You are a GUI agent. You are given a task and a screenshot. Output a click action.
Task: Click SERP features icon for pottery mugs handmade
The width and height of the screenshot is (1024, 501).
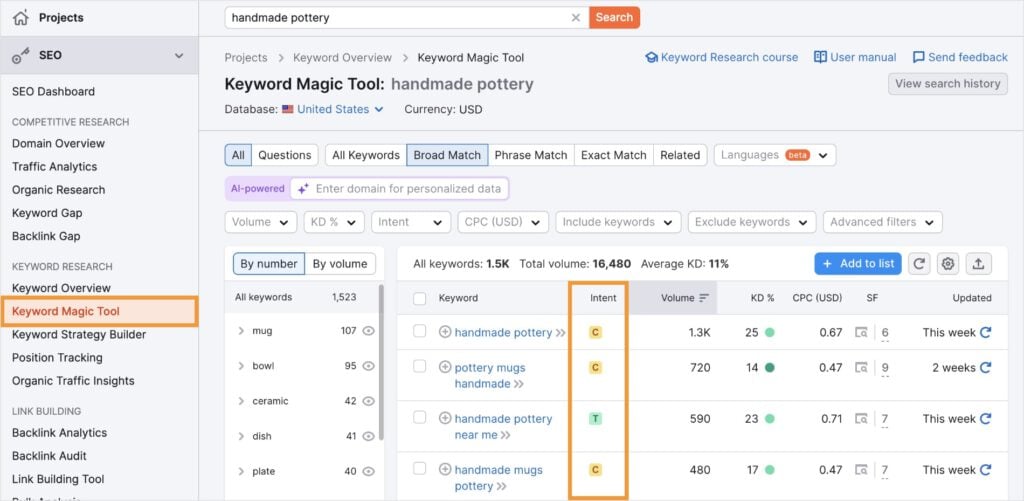[x=862, y=368]
